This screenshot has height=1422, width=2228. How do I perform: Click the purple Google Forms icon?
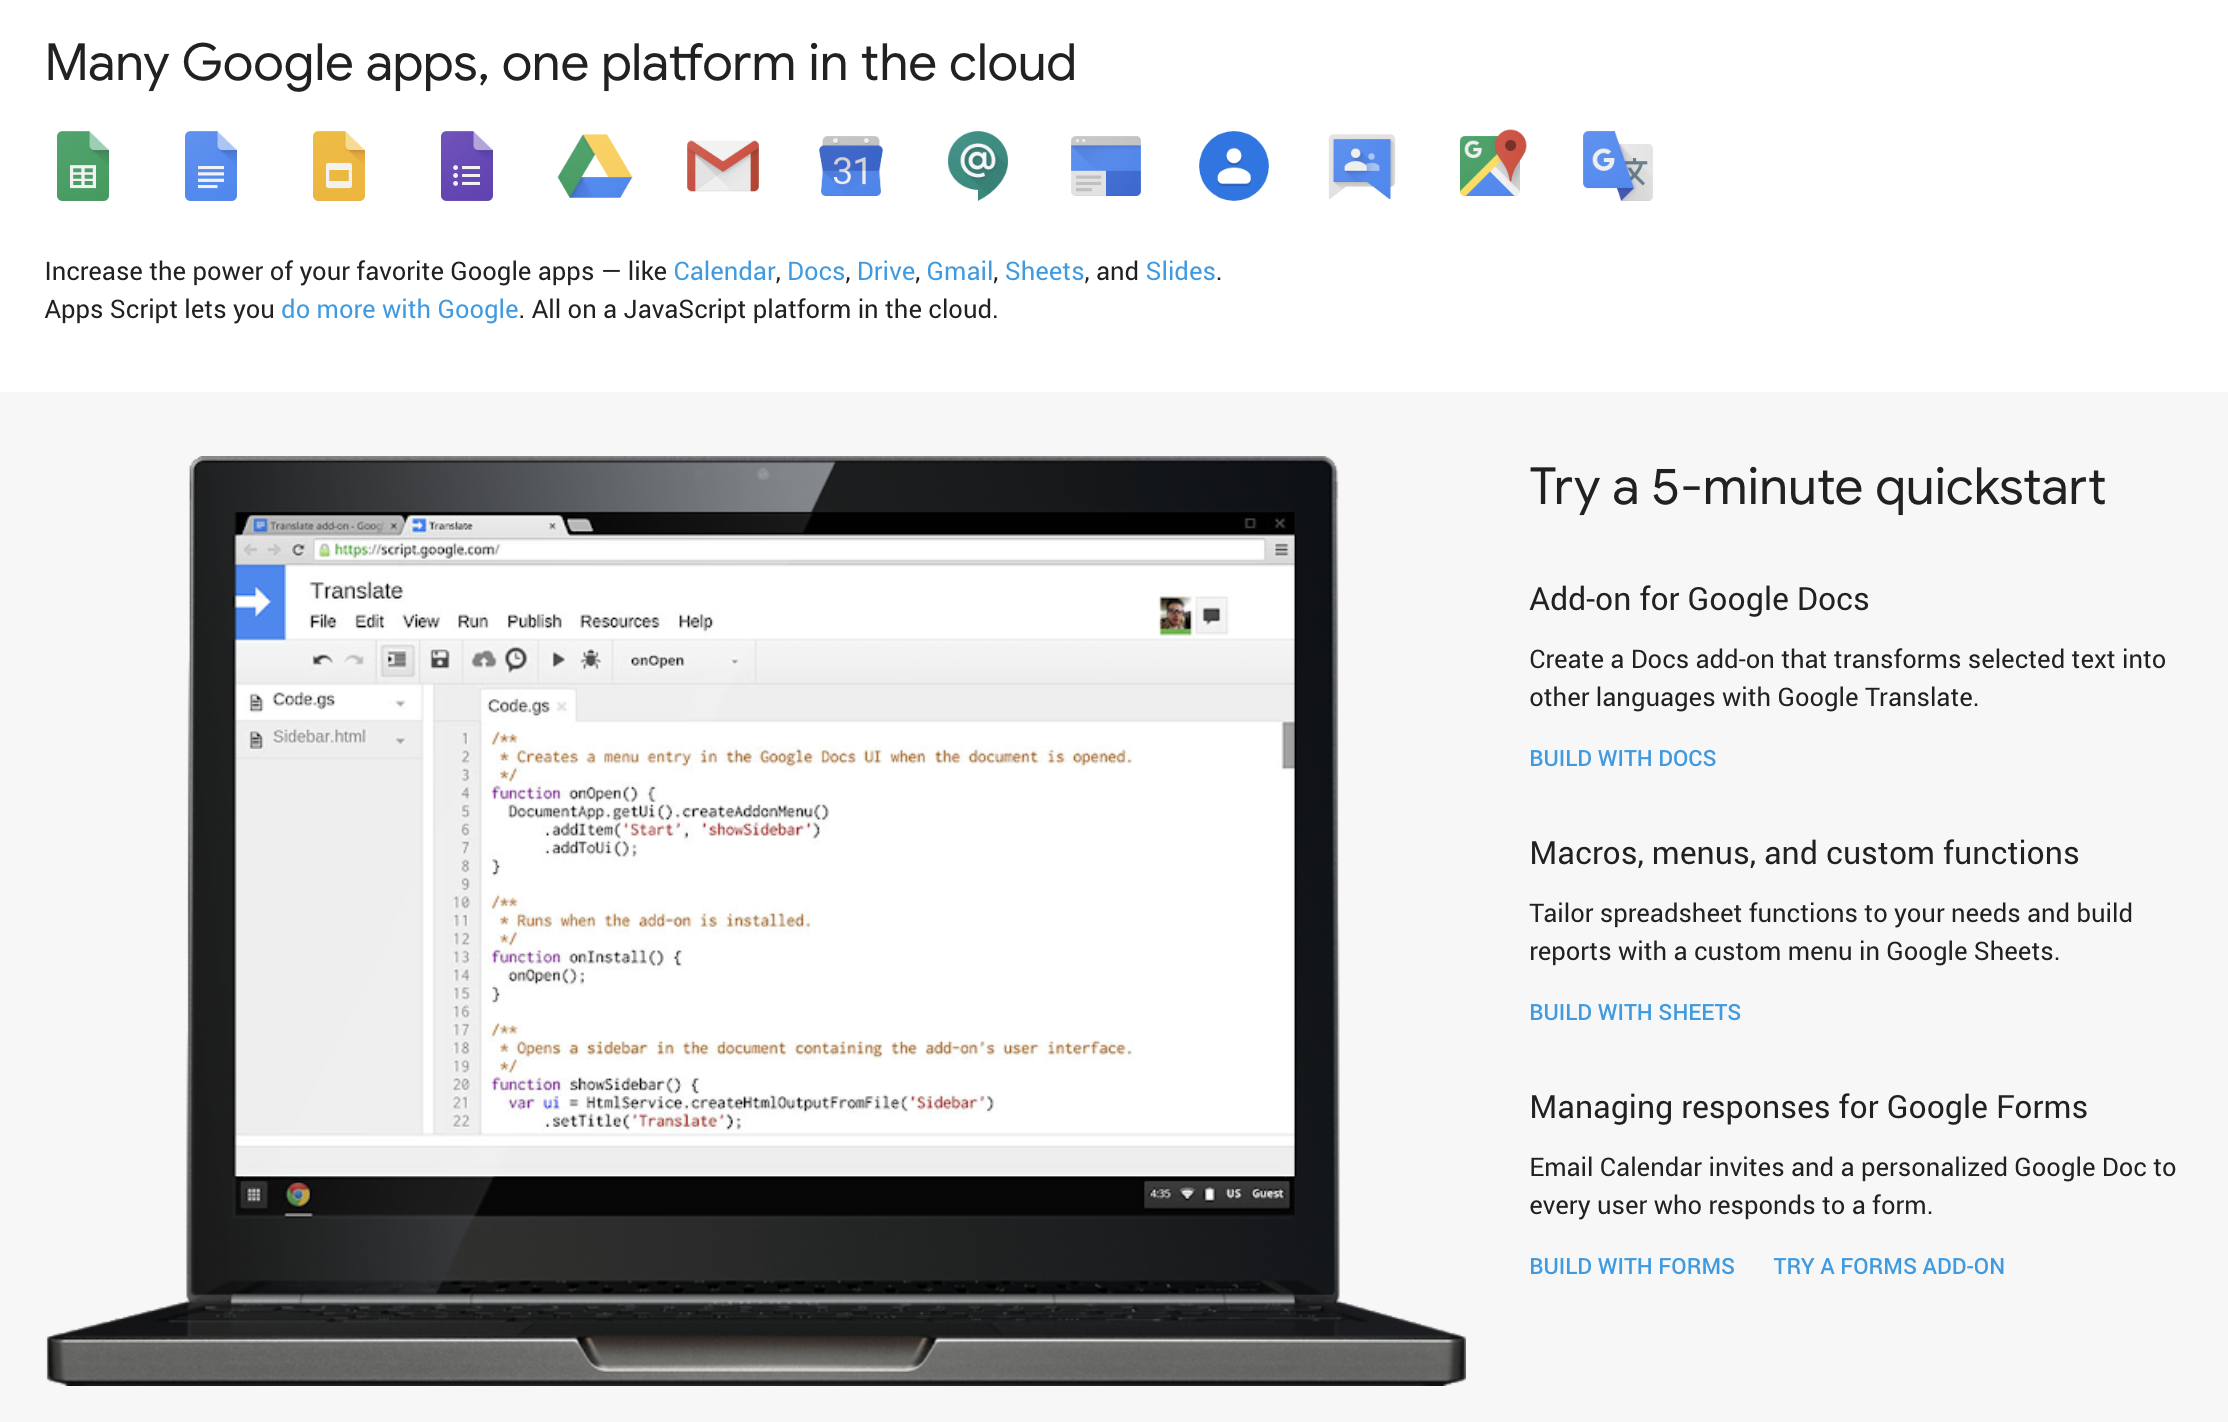(466, 166)
